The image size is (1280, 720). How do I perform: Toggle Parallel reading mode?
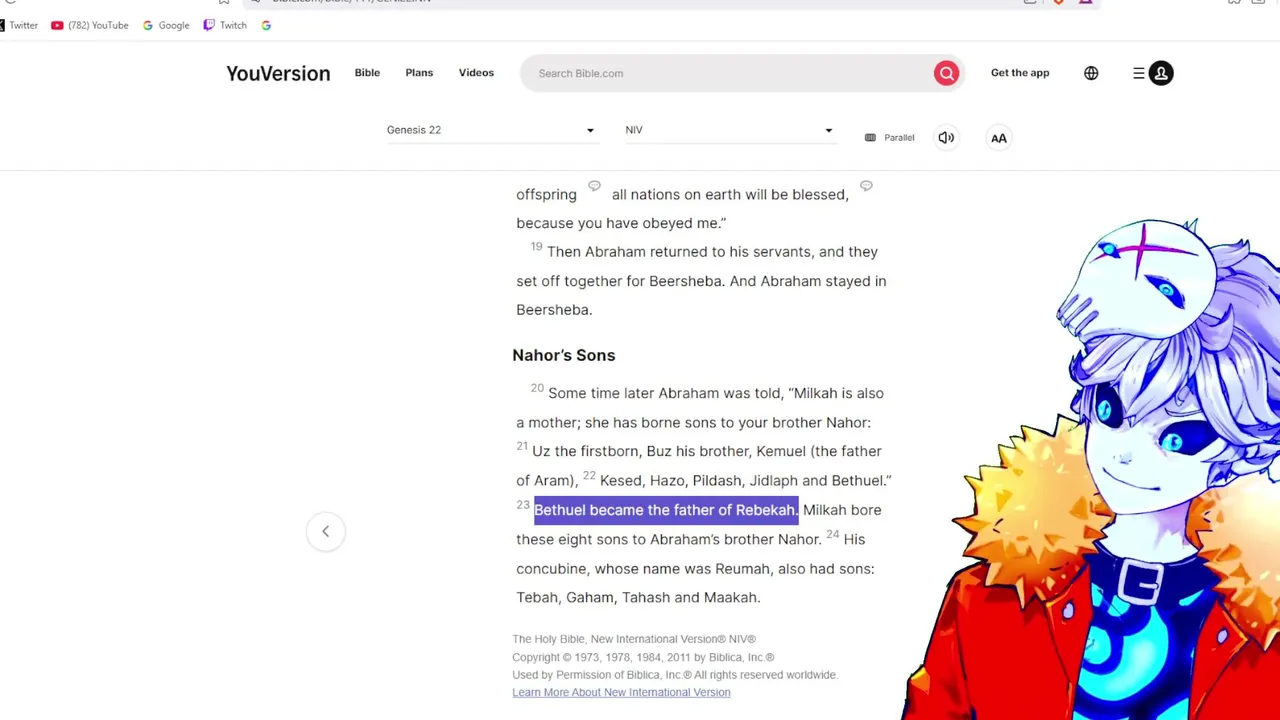[x=890, y=137]
